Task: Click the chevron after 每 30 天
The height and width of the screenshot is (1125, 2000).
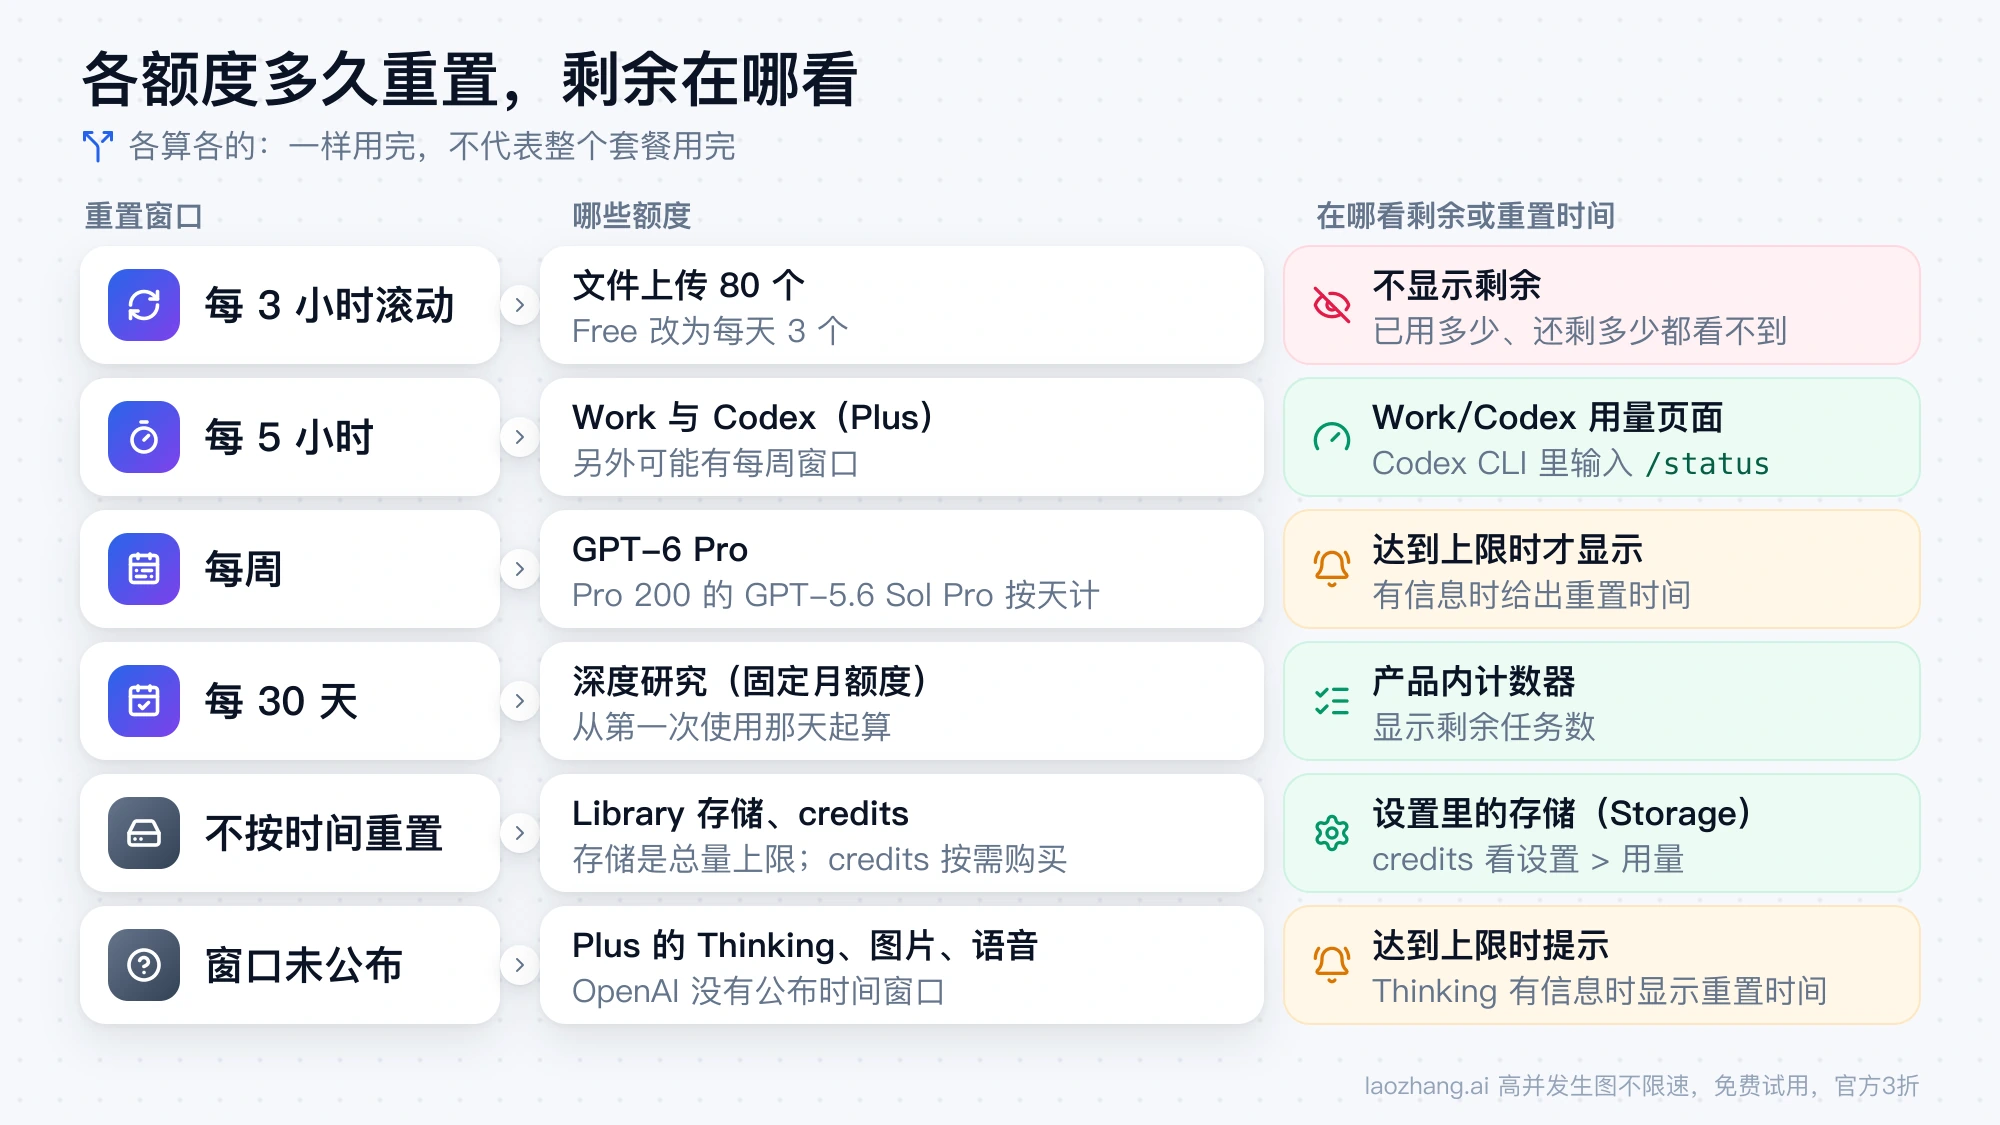Action: [519, 701]
